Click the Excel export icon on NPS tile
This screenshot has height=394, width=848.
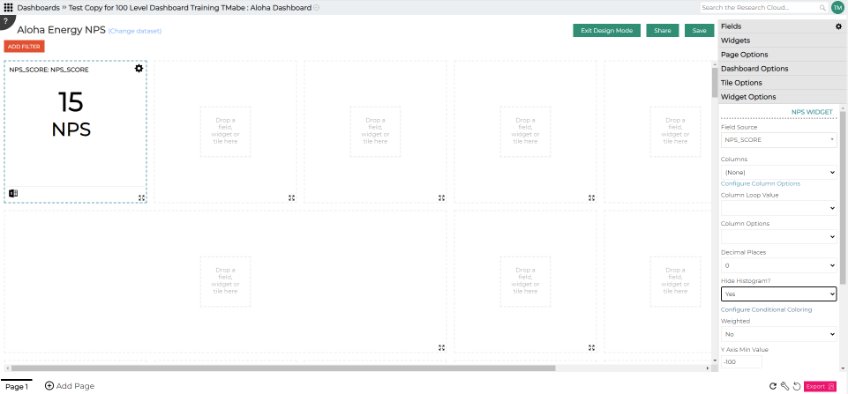click(14, 193)
